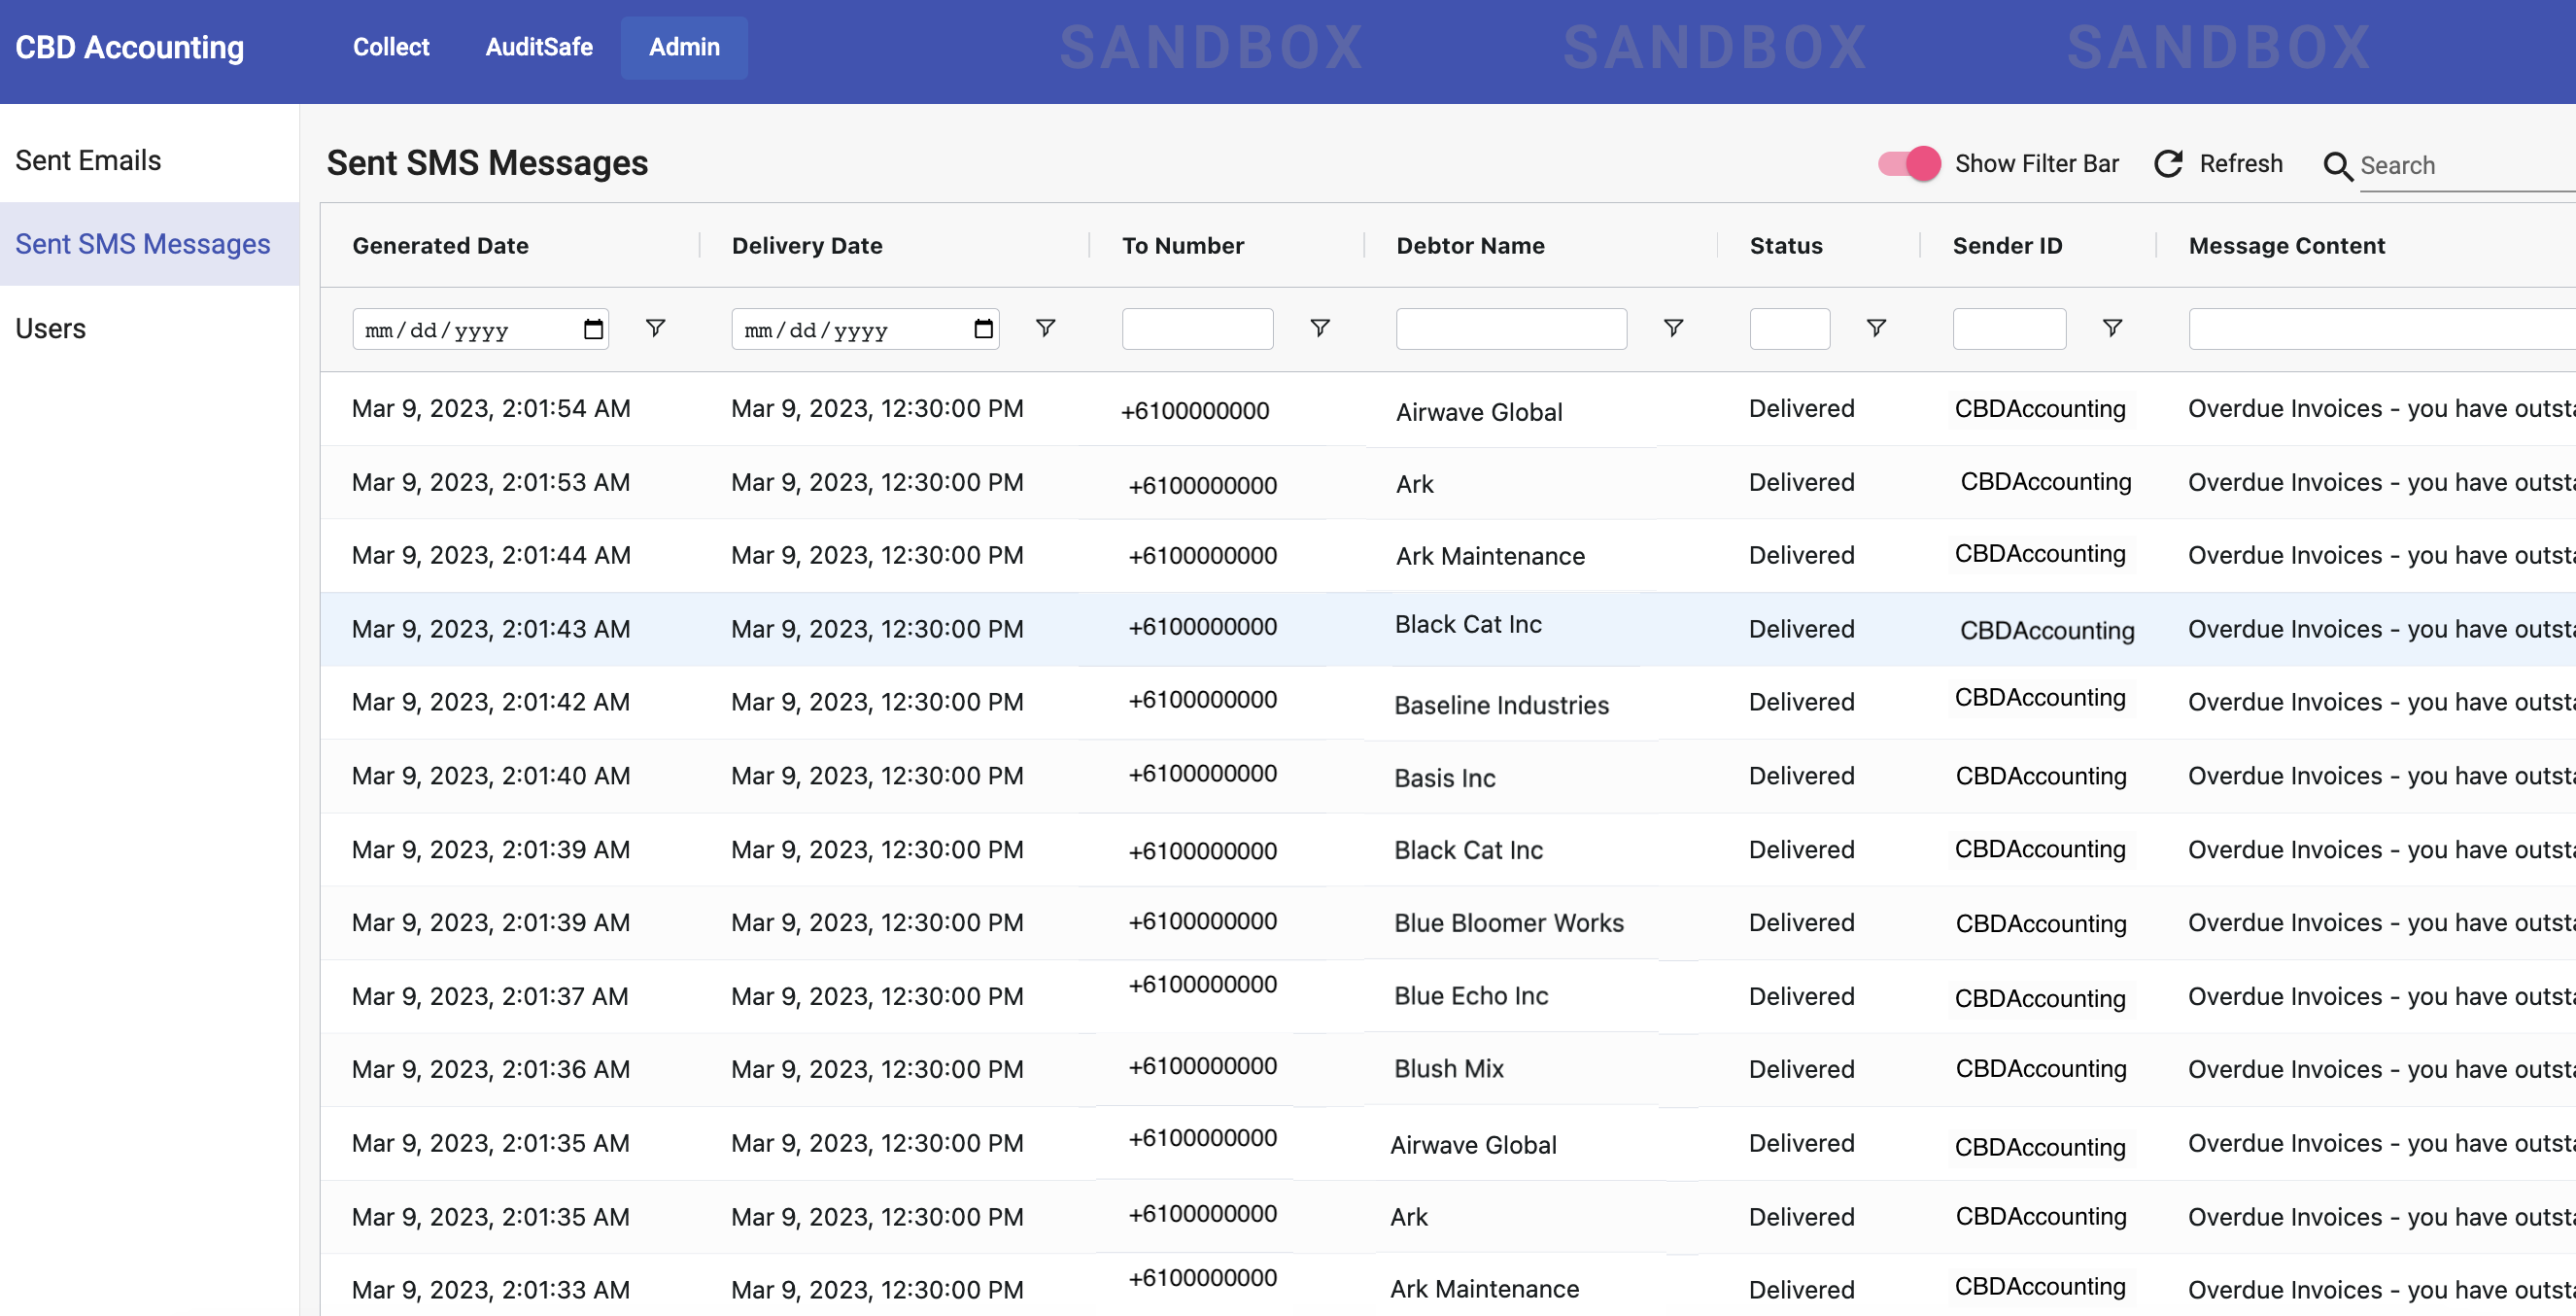Open the Debtor Name filter funnel
This screenshot has height=1316, width=2576.
[1673, 328]
